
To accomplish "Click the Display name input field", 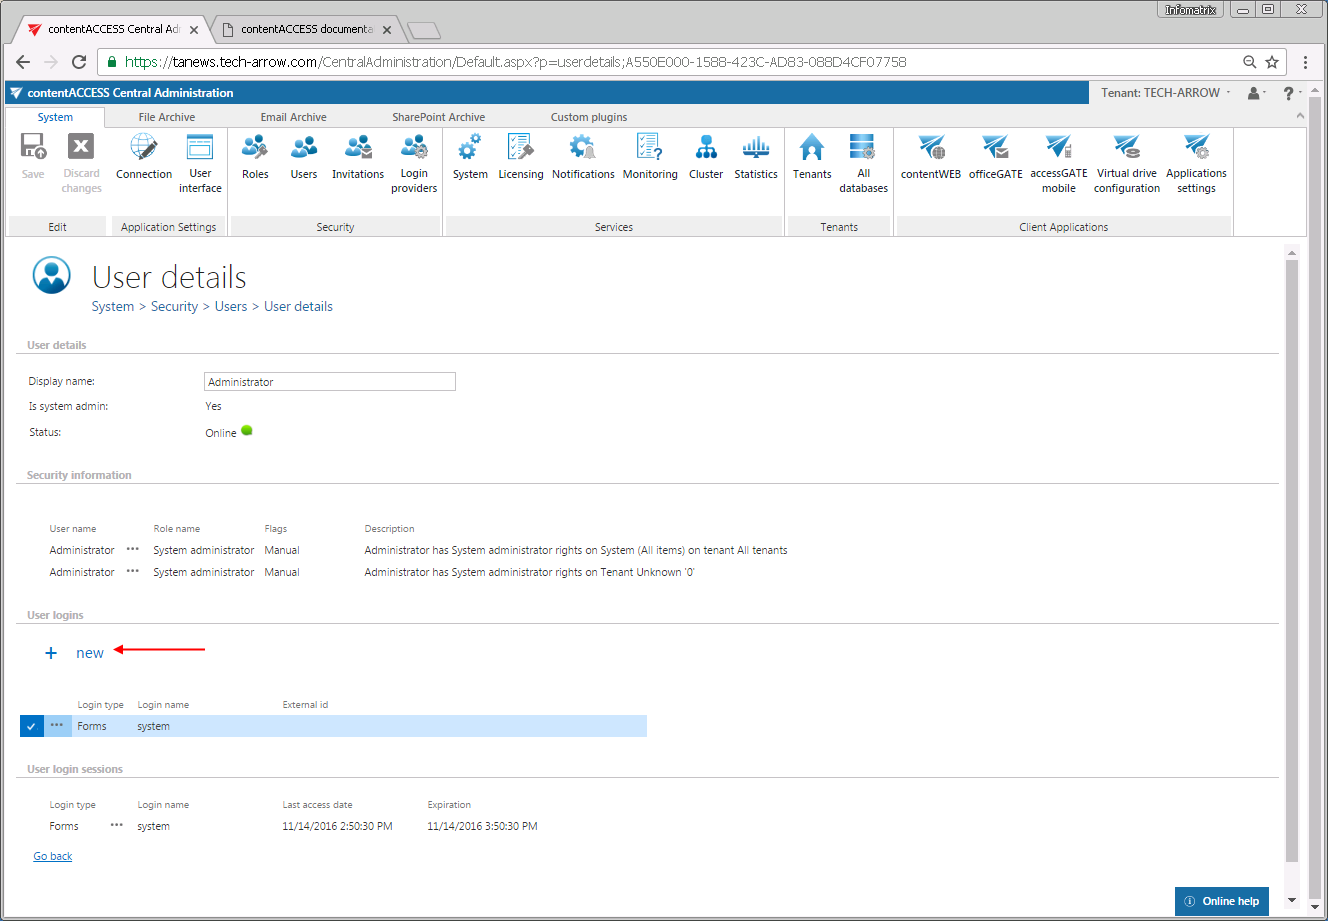I will coord(329,382).
